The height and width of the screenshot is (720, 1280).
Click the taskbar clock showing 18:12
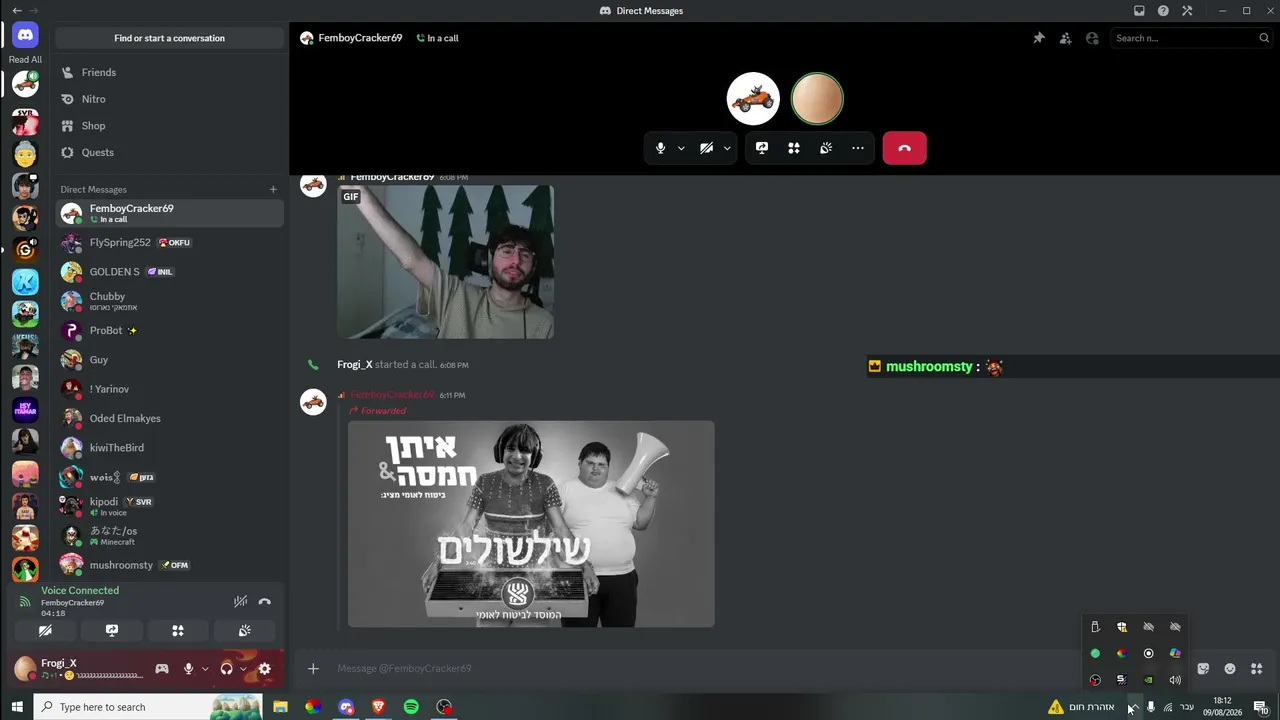pyautogui.click(x=1221, y=707)
